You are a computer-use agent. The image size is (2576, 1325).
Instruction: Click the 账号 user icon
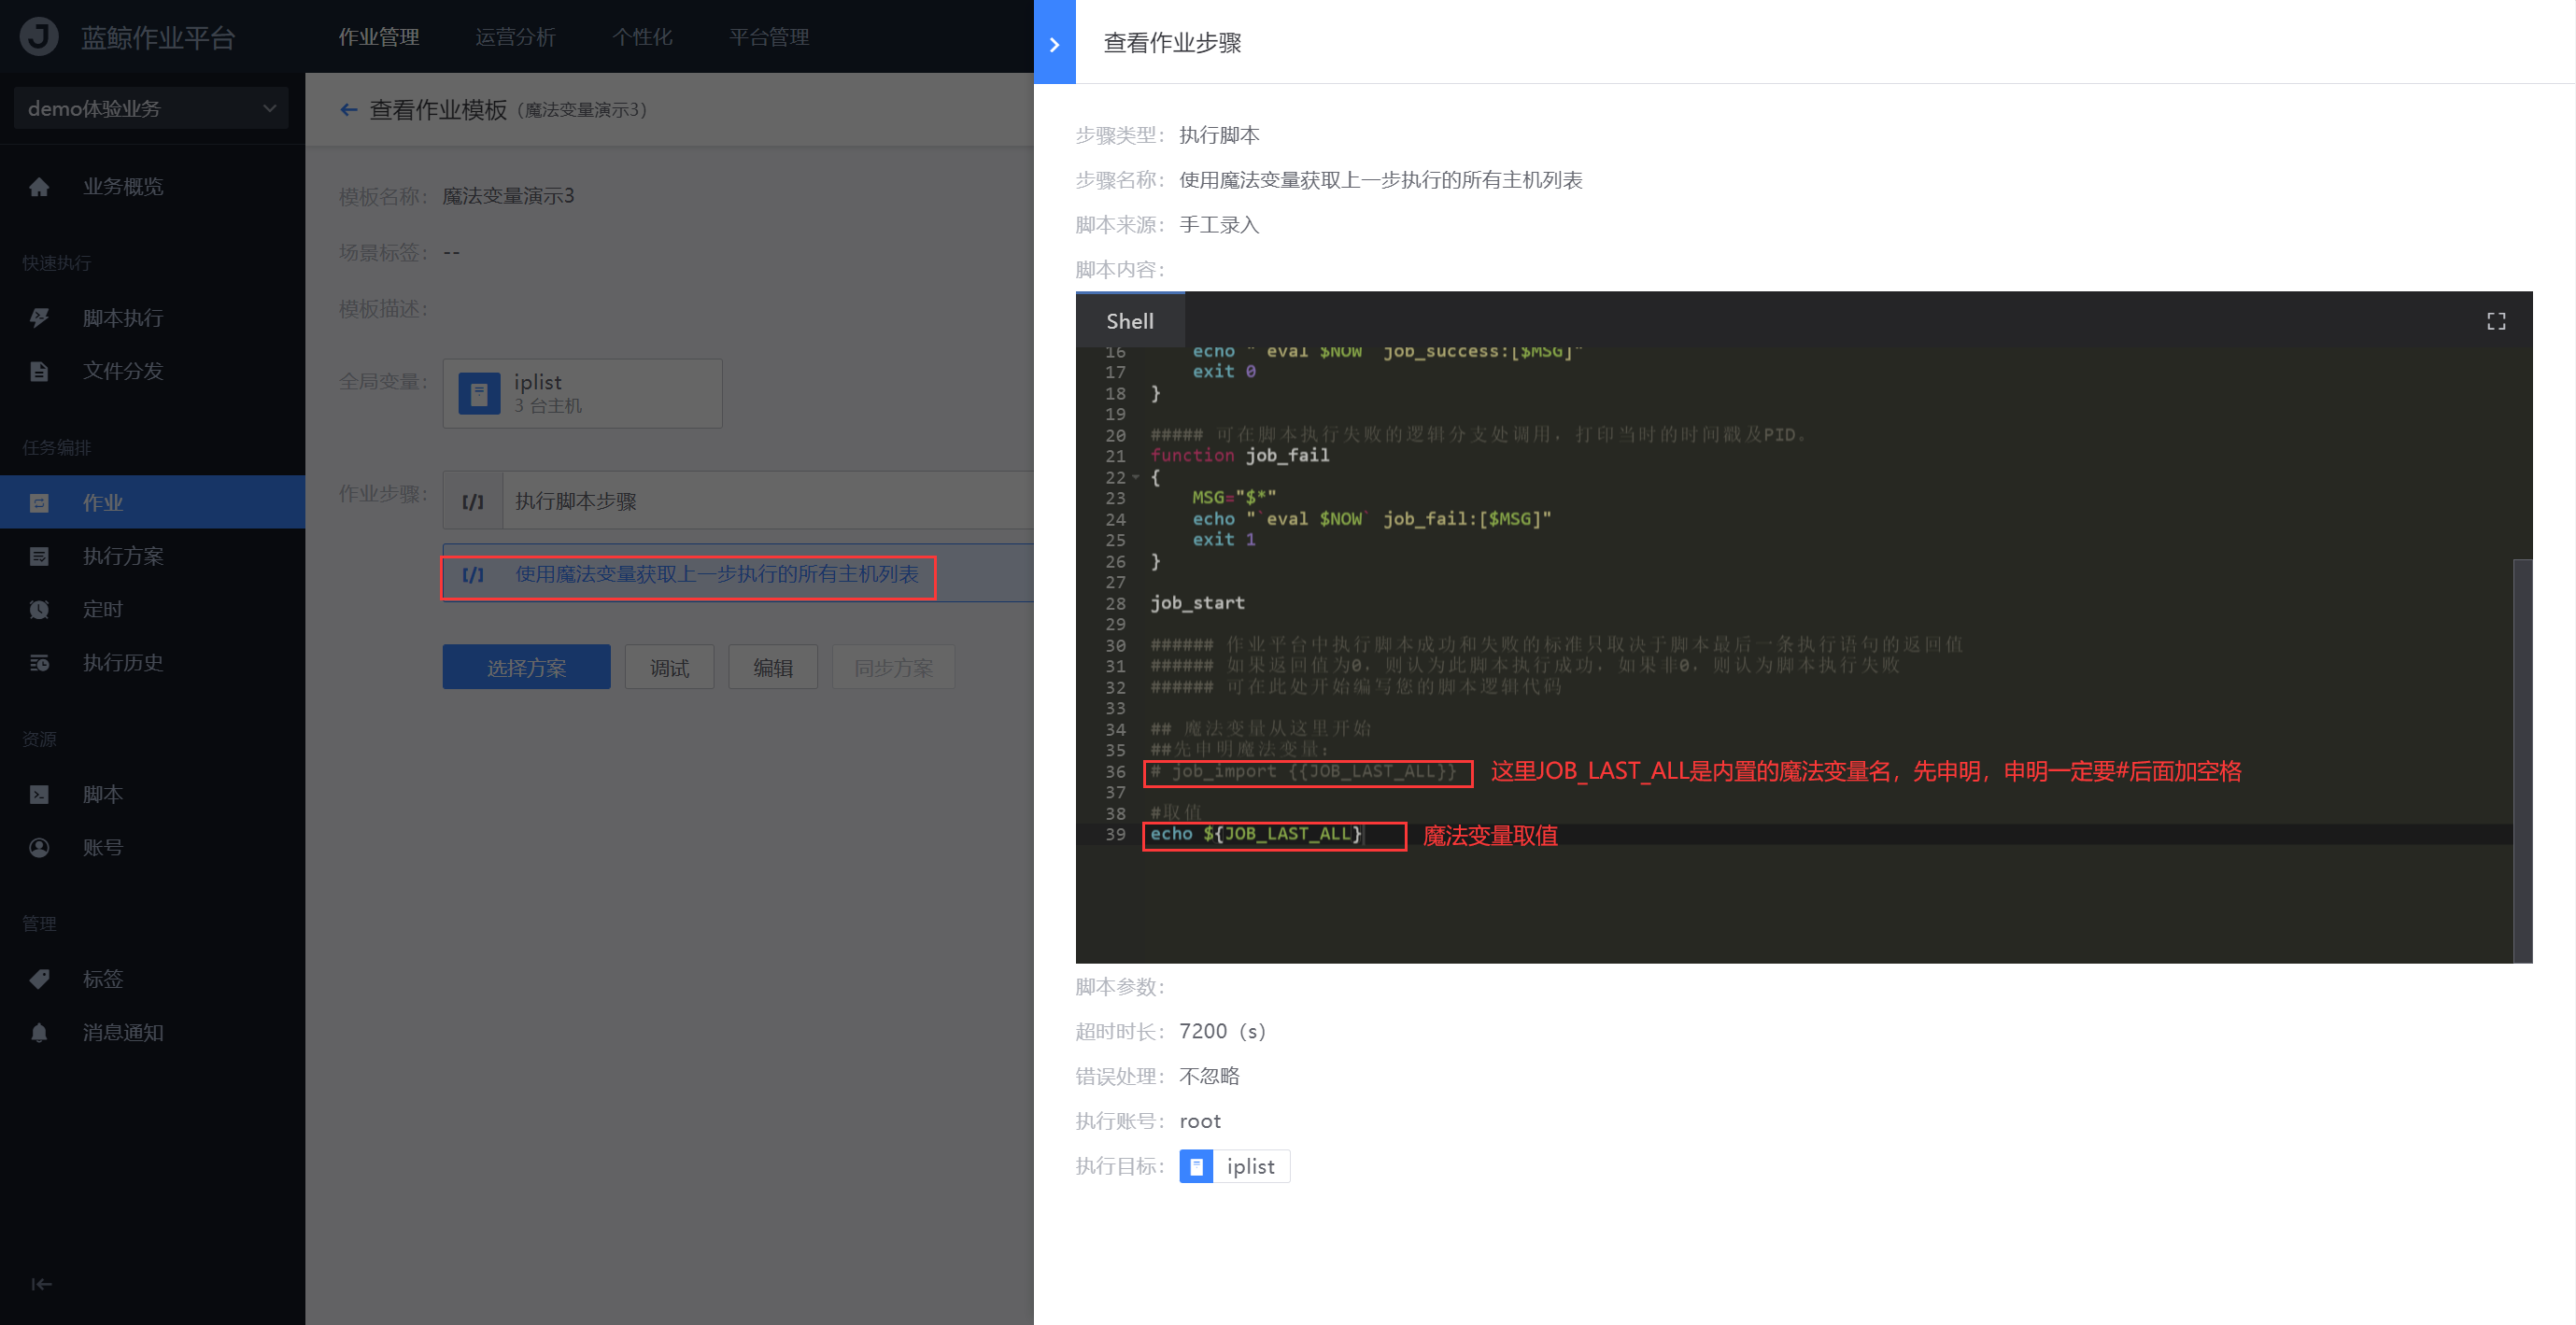39,847
